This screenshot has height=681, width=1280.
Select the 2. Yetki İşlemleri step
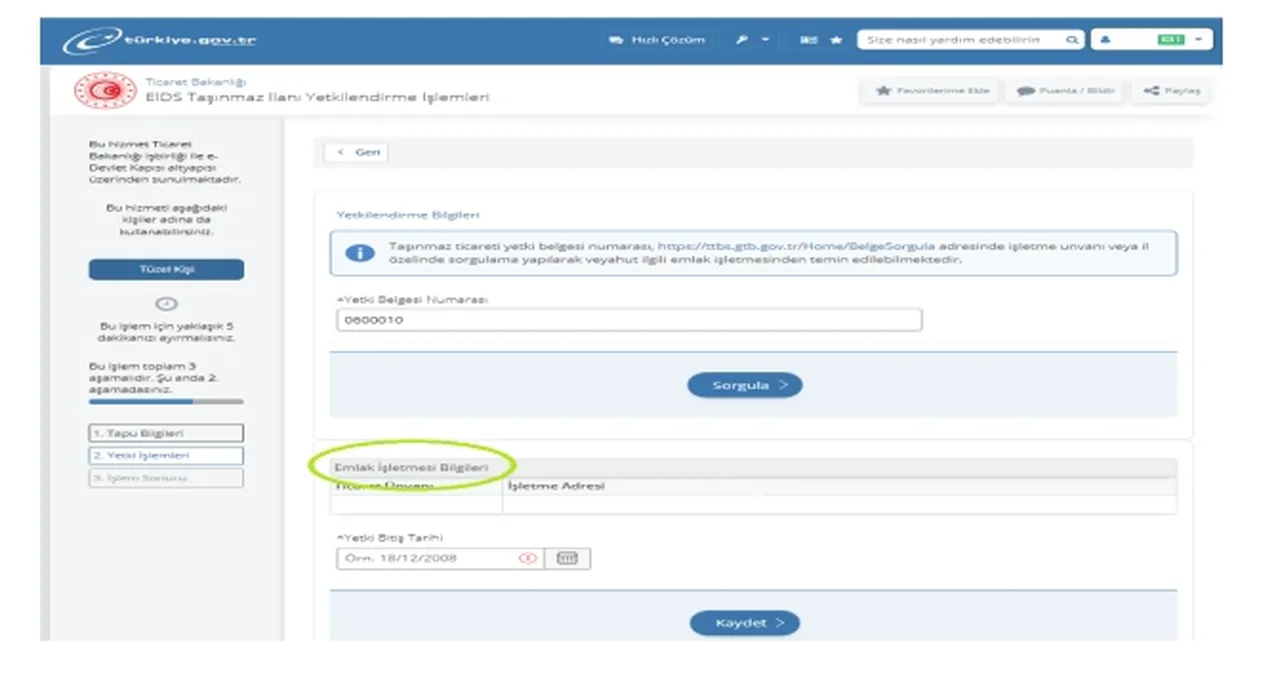[166, 456]
